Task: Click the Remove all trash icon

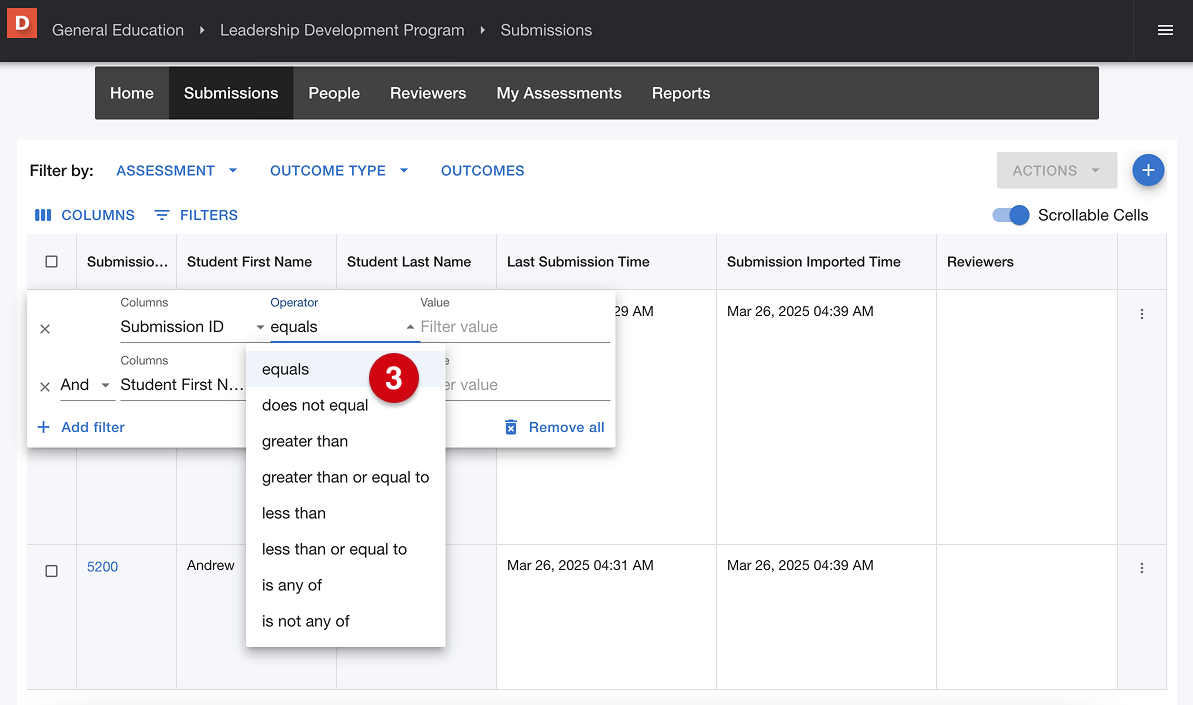Action: (x=511, y=427)
